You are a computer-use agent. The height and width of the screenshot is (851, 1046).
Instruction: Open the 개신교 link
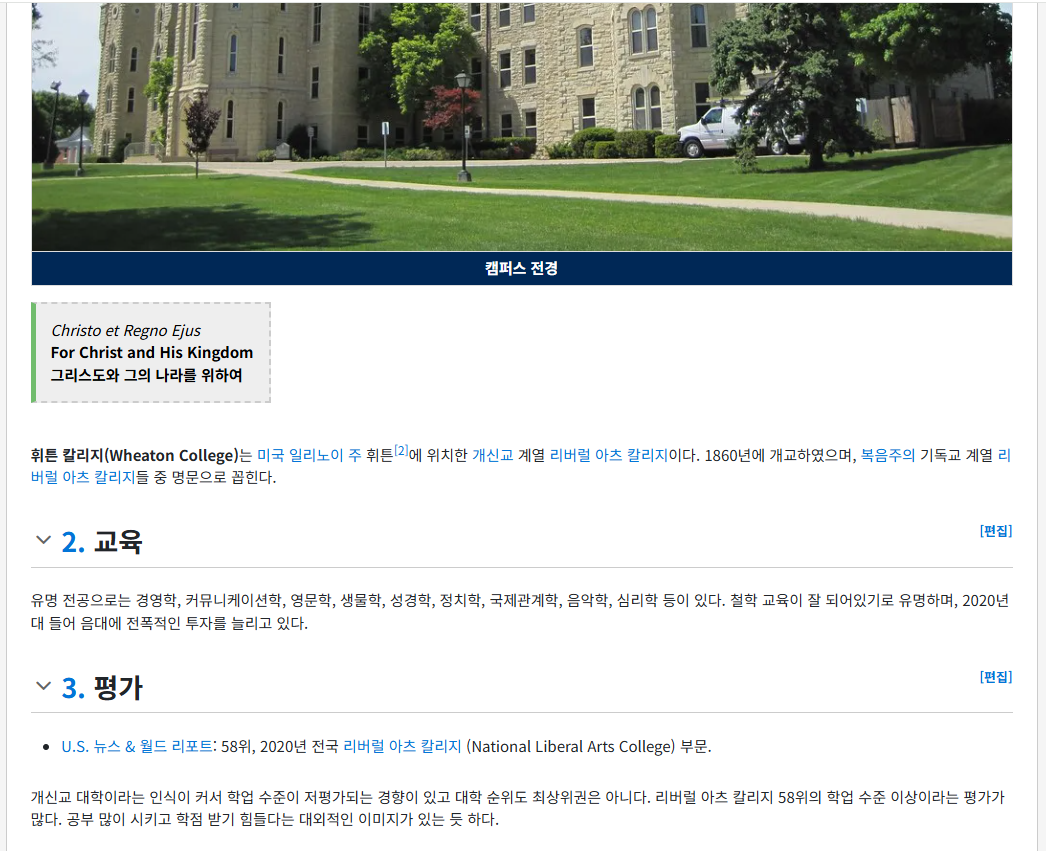tap(493, 456)
